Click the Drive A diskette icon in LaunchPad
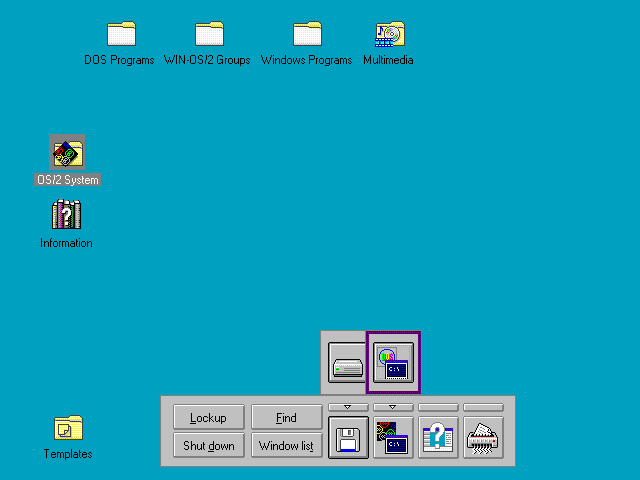This screenshot has height=480, width=640. [x=348, y=438]
